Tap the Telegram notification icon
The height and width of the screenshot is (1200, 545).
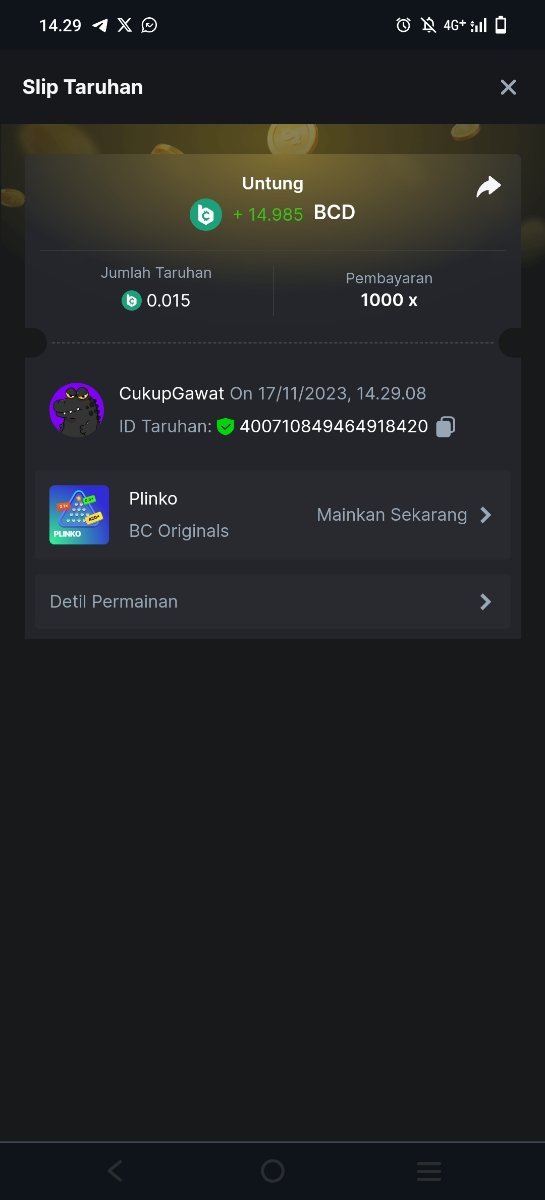(100, 25)
